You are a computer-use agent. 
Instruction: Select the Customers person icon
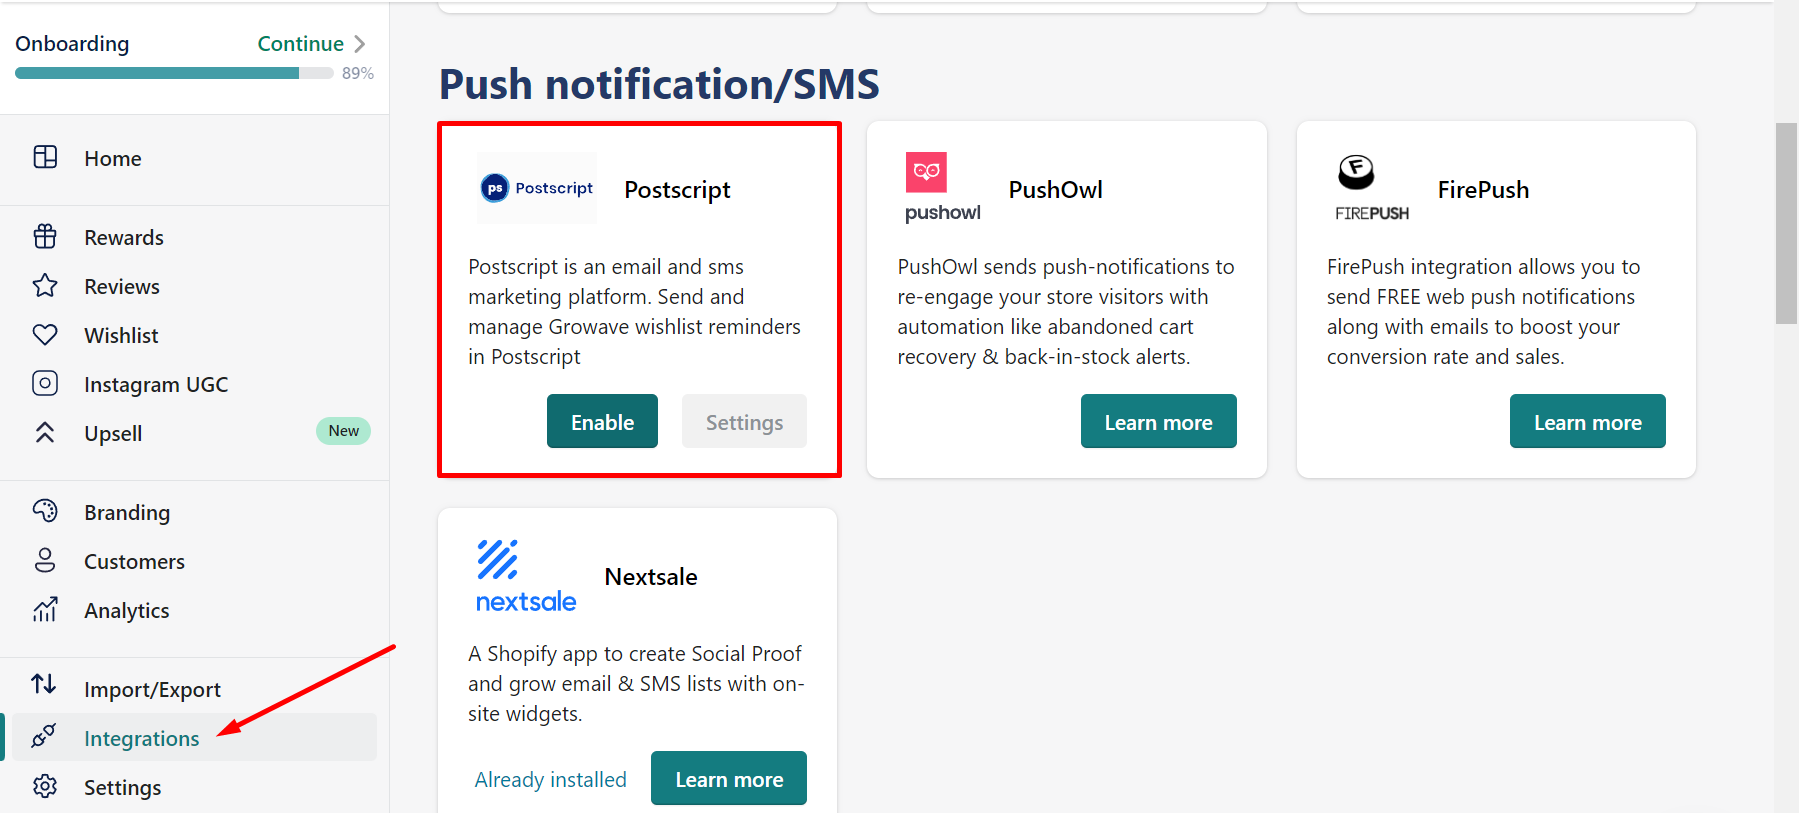tap(45, 560)
